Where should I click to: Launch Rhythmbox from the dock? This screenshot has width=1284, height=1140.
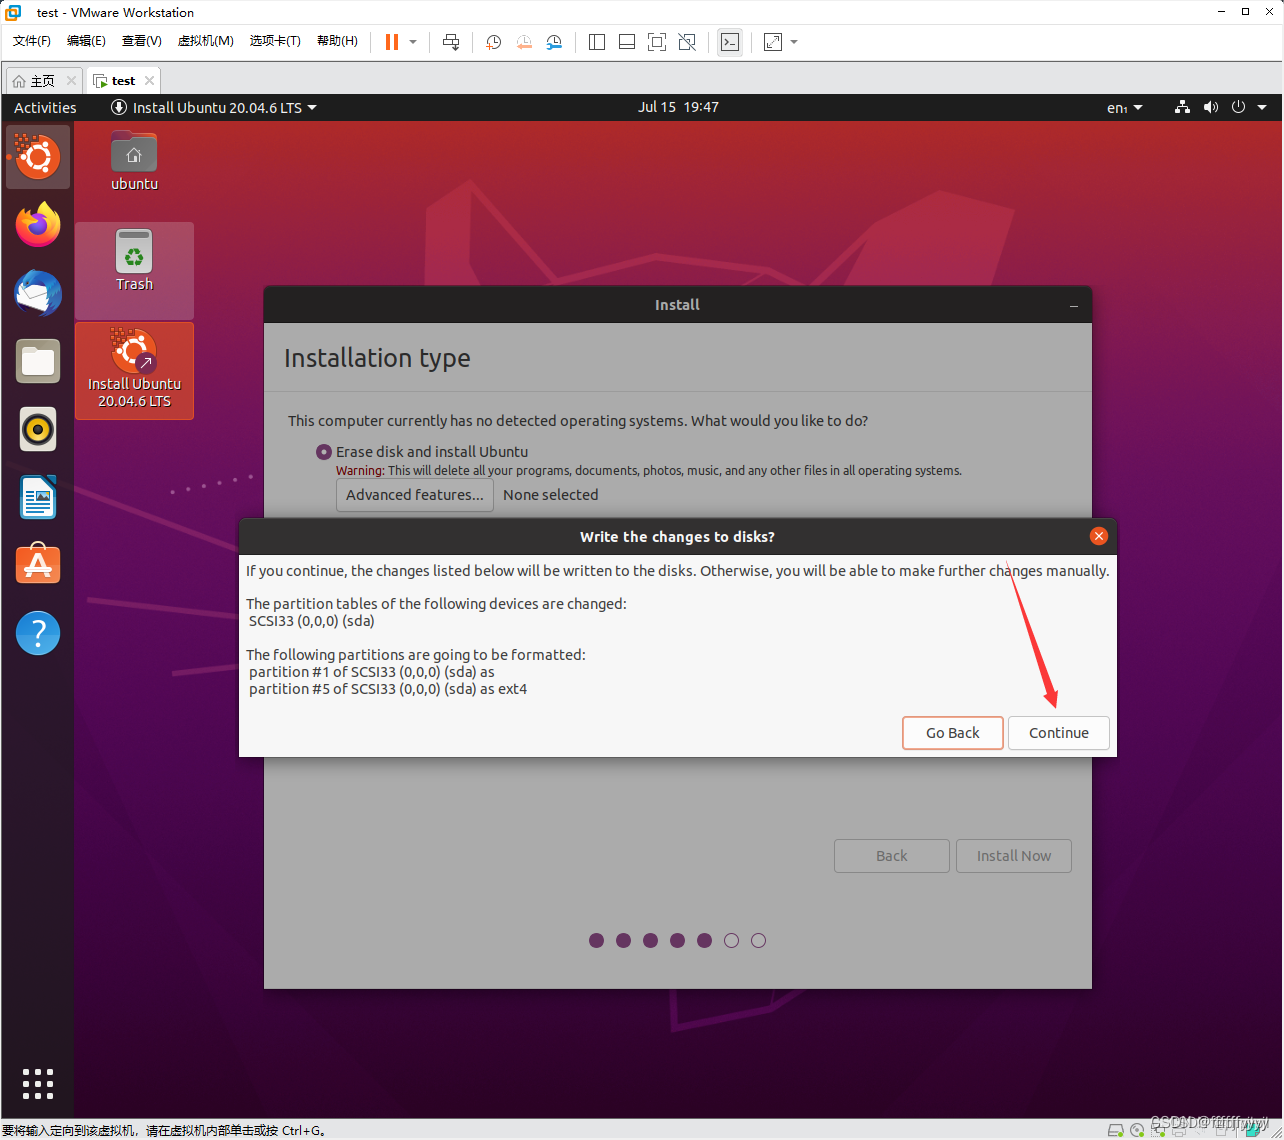[x=38, y=429]
